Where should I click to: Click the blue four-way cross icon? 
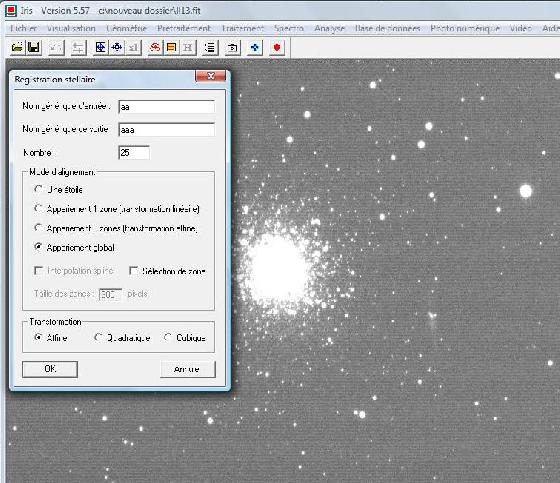tap(255, 48)
